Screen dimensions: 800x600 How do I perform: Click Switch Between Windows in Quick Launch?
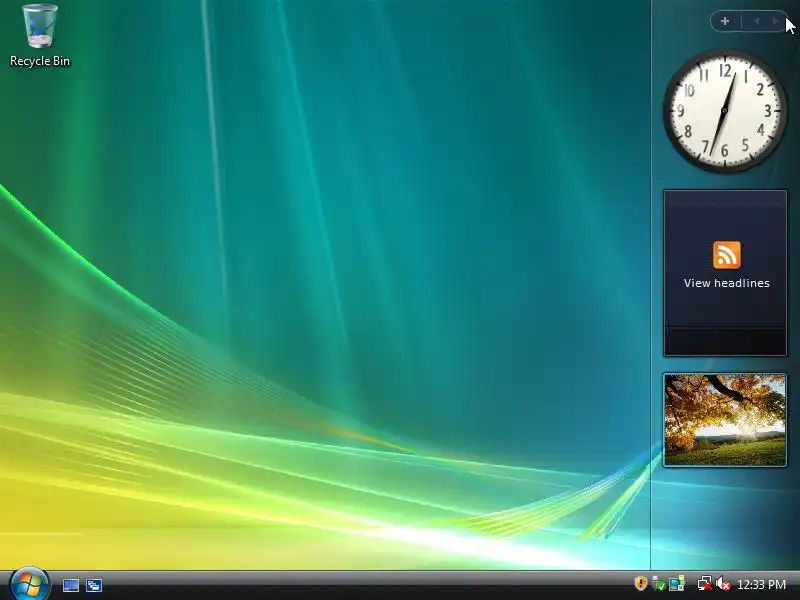94,585
